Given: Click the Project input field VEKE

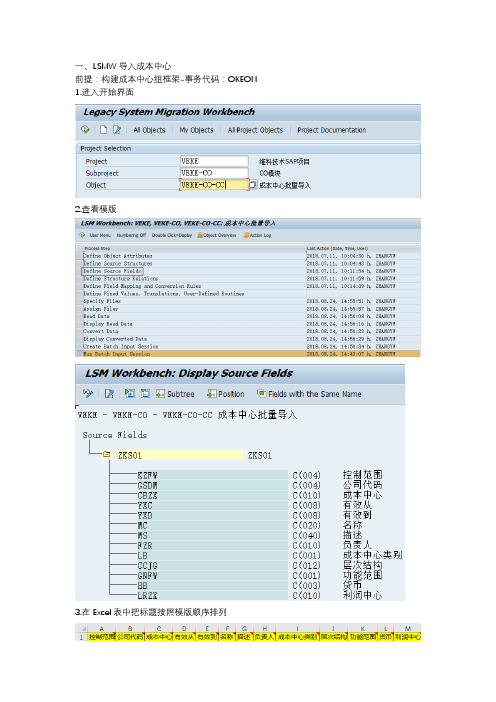Looking at the screenshot, I should 214,161.
